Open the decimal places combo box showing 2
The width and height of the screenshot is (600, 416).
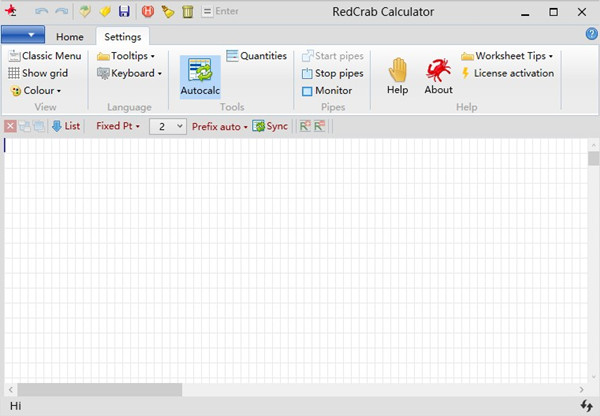(x=168, y=126)
